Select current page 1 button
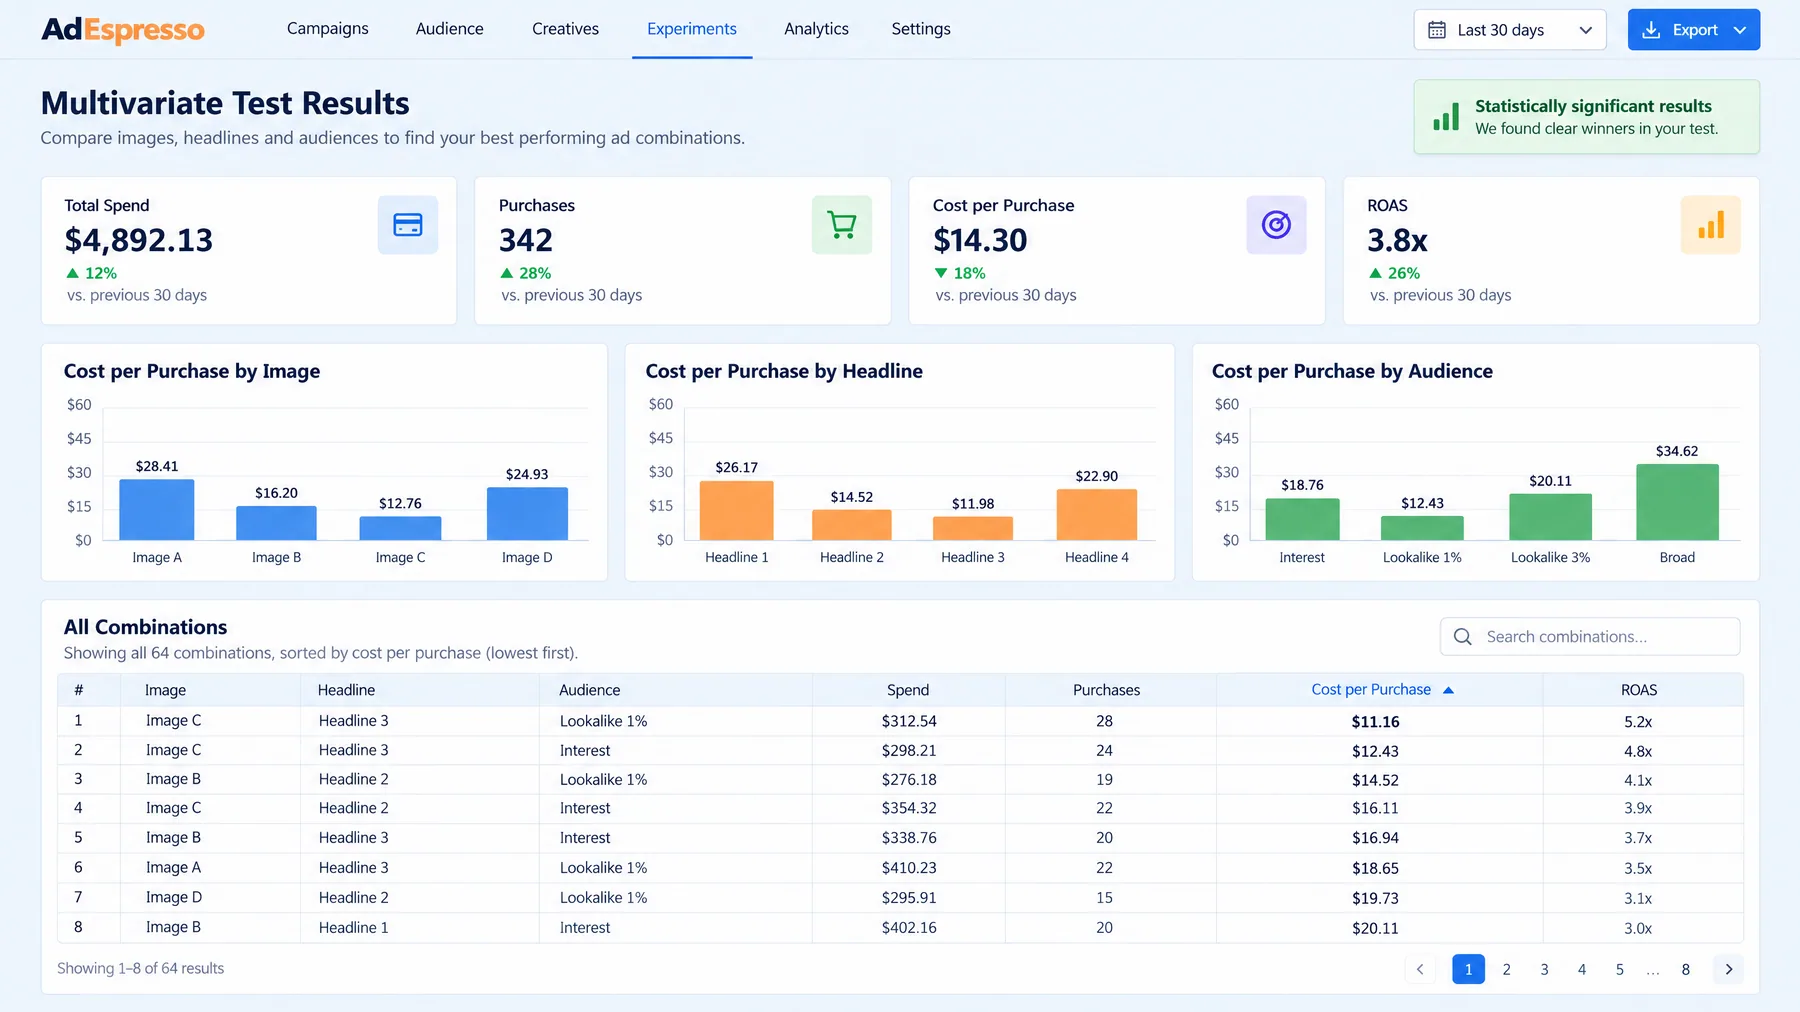Screen dimensions: 1800x1012 tap(1468, 969)
